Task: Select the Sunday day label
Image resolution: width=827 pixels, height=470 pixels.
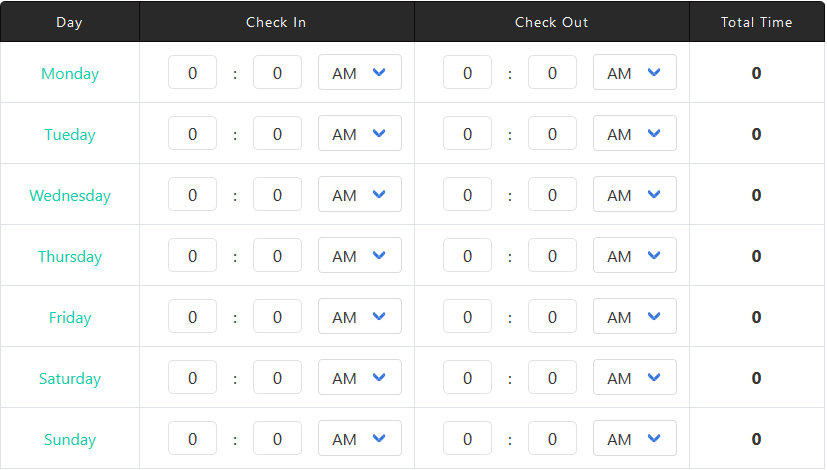Action: point(70,439)
